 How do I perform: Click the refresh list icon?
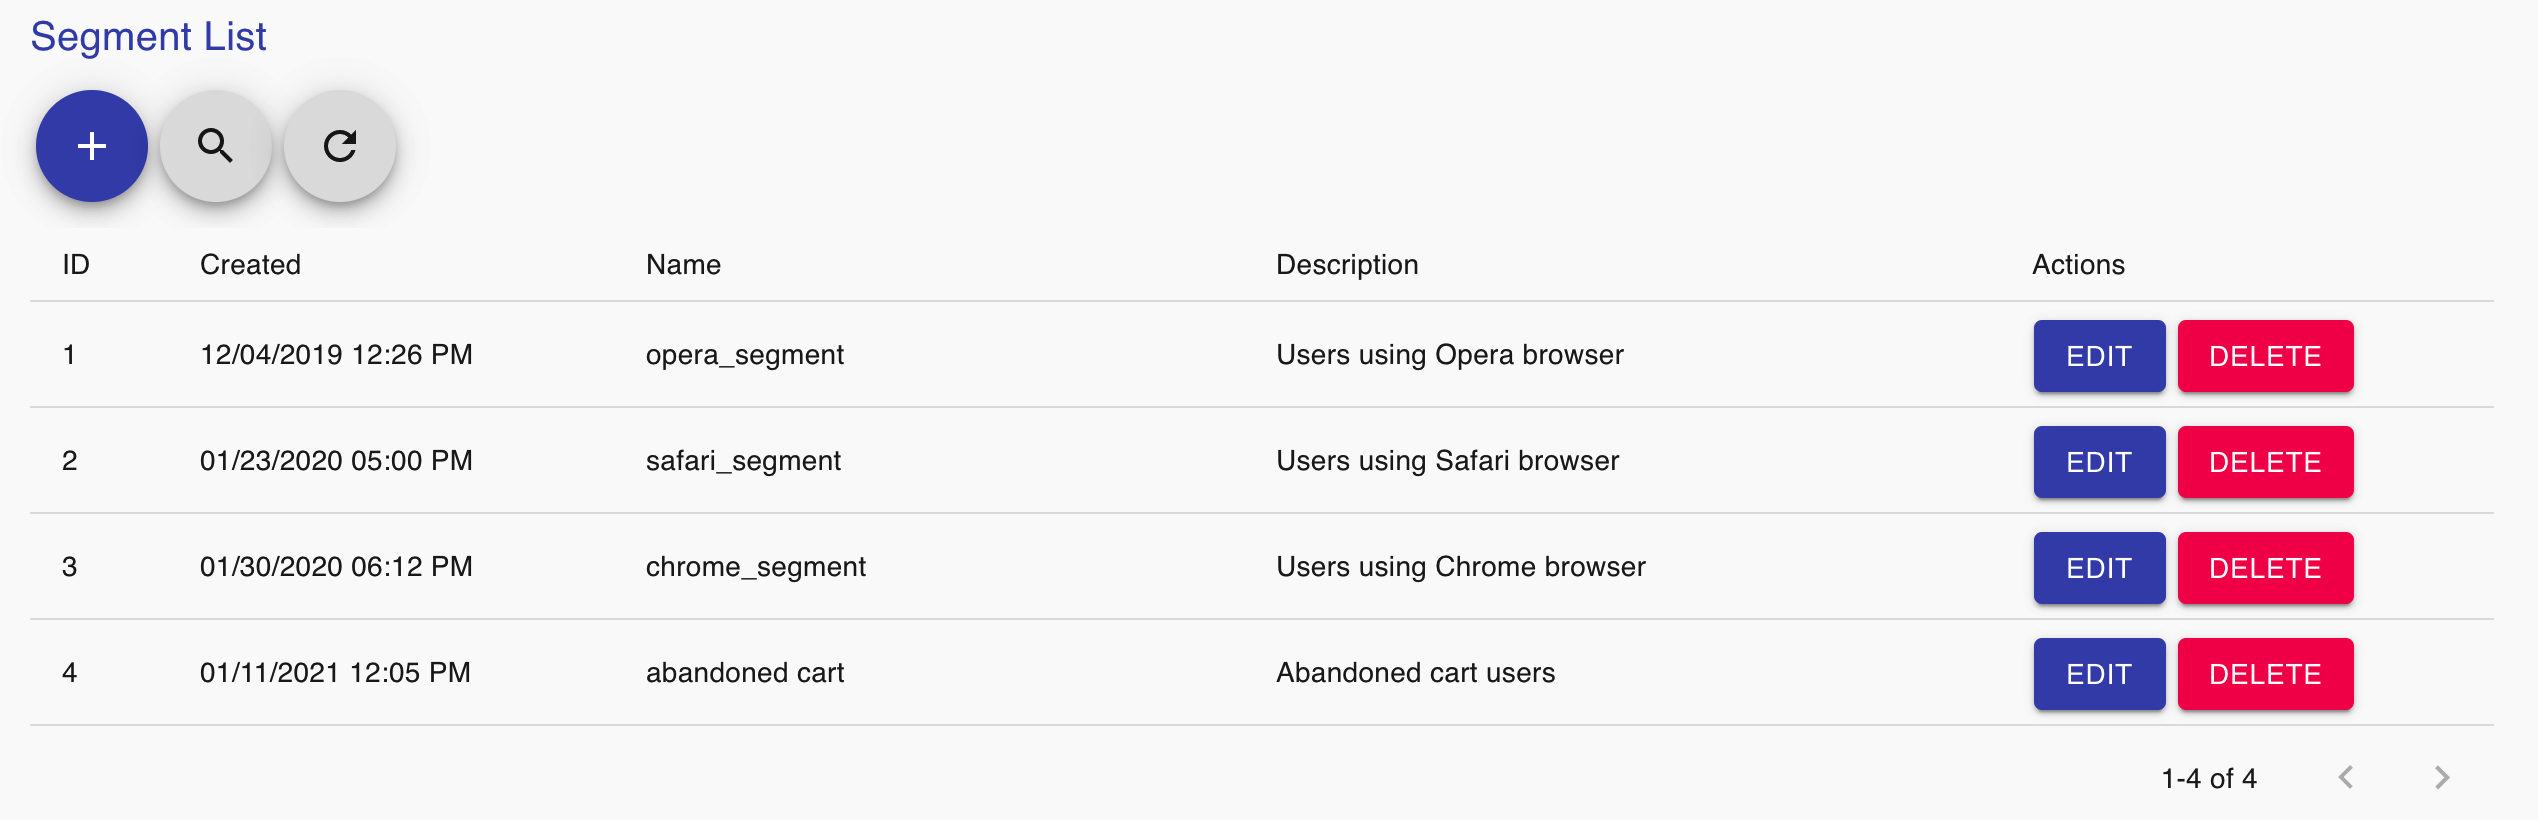(340, 146)
